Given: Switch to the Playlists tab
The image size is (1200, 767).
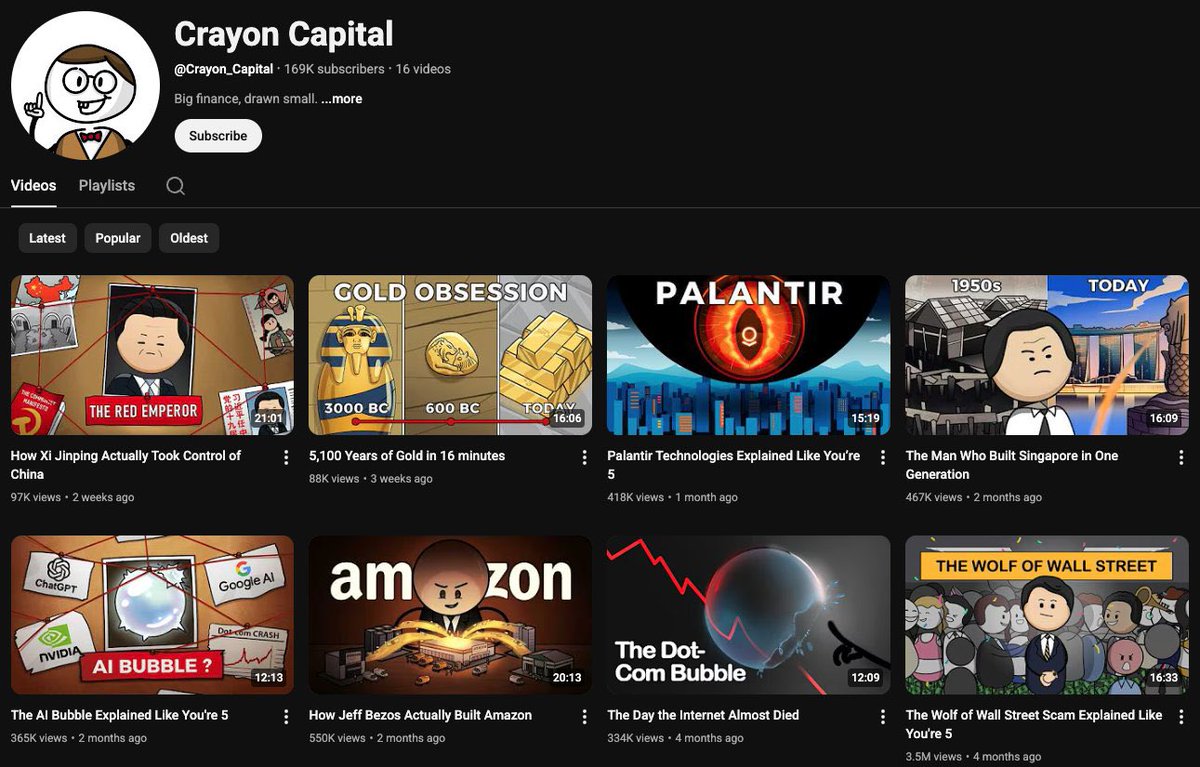Looking at the screenshot, I should coord(107,186).
